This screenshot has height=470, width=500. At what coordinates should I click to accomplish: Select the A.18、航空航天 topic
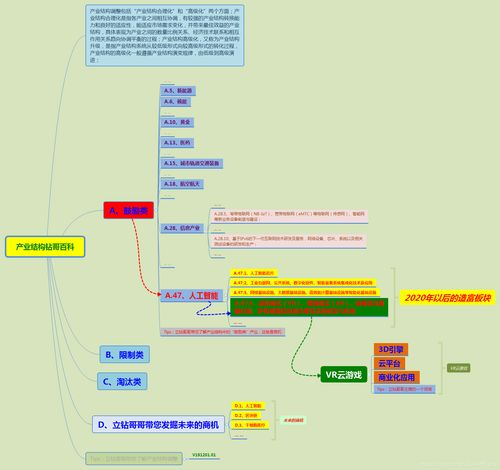pyautogui.click(x=182, y=184)
